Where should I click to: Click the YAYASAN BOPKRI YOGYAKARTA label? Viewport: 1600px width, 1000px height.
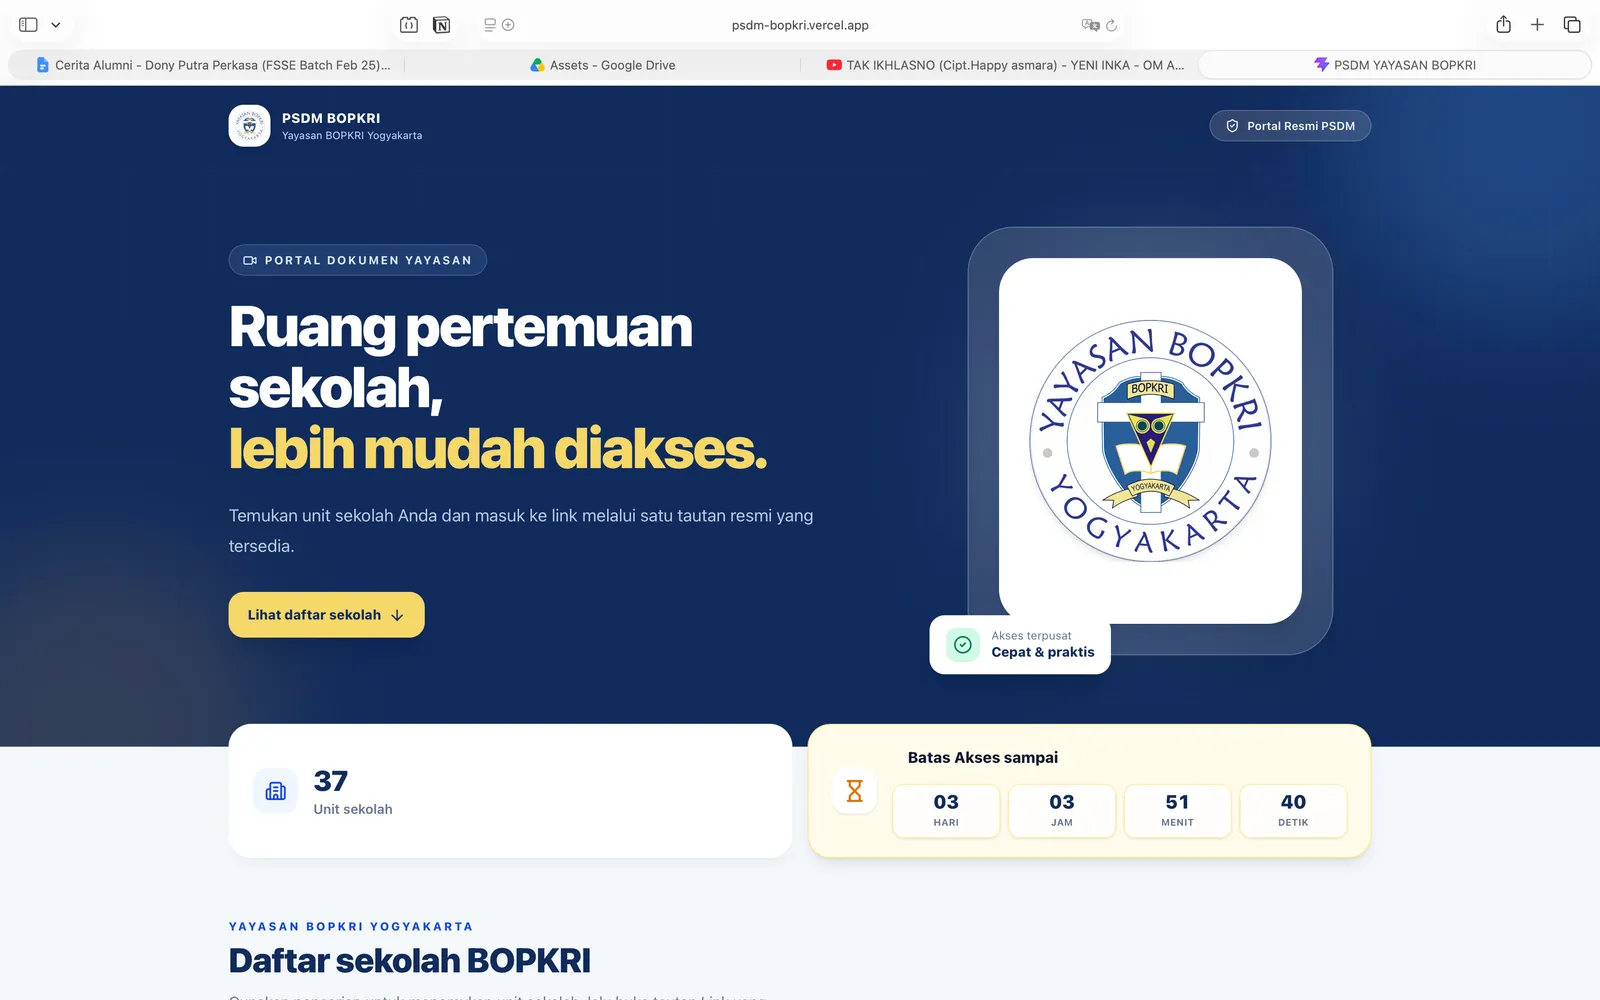click(x=351, y=927)
